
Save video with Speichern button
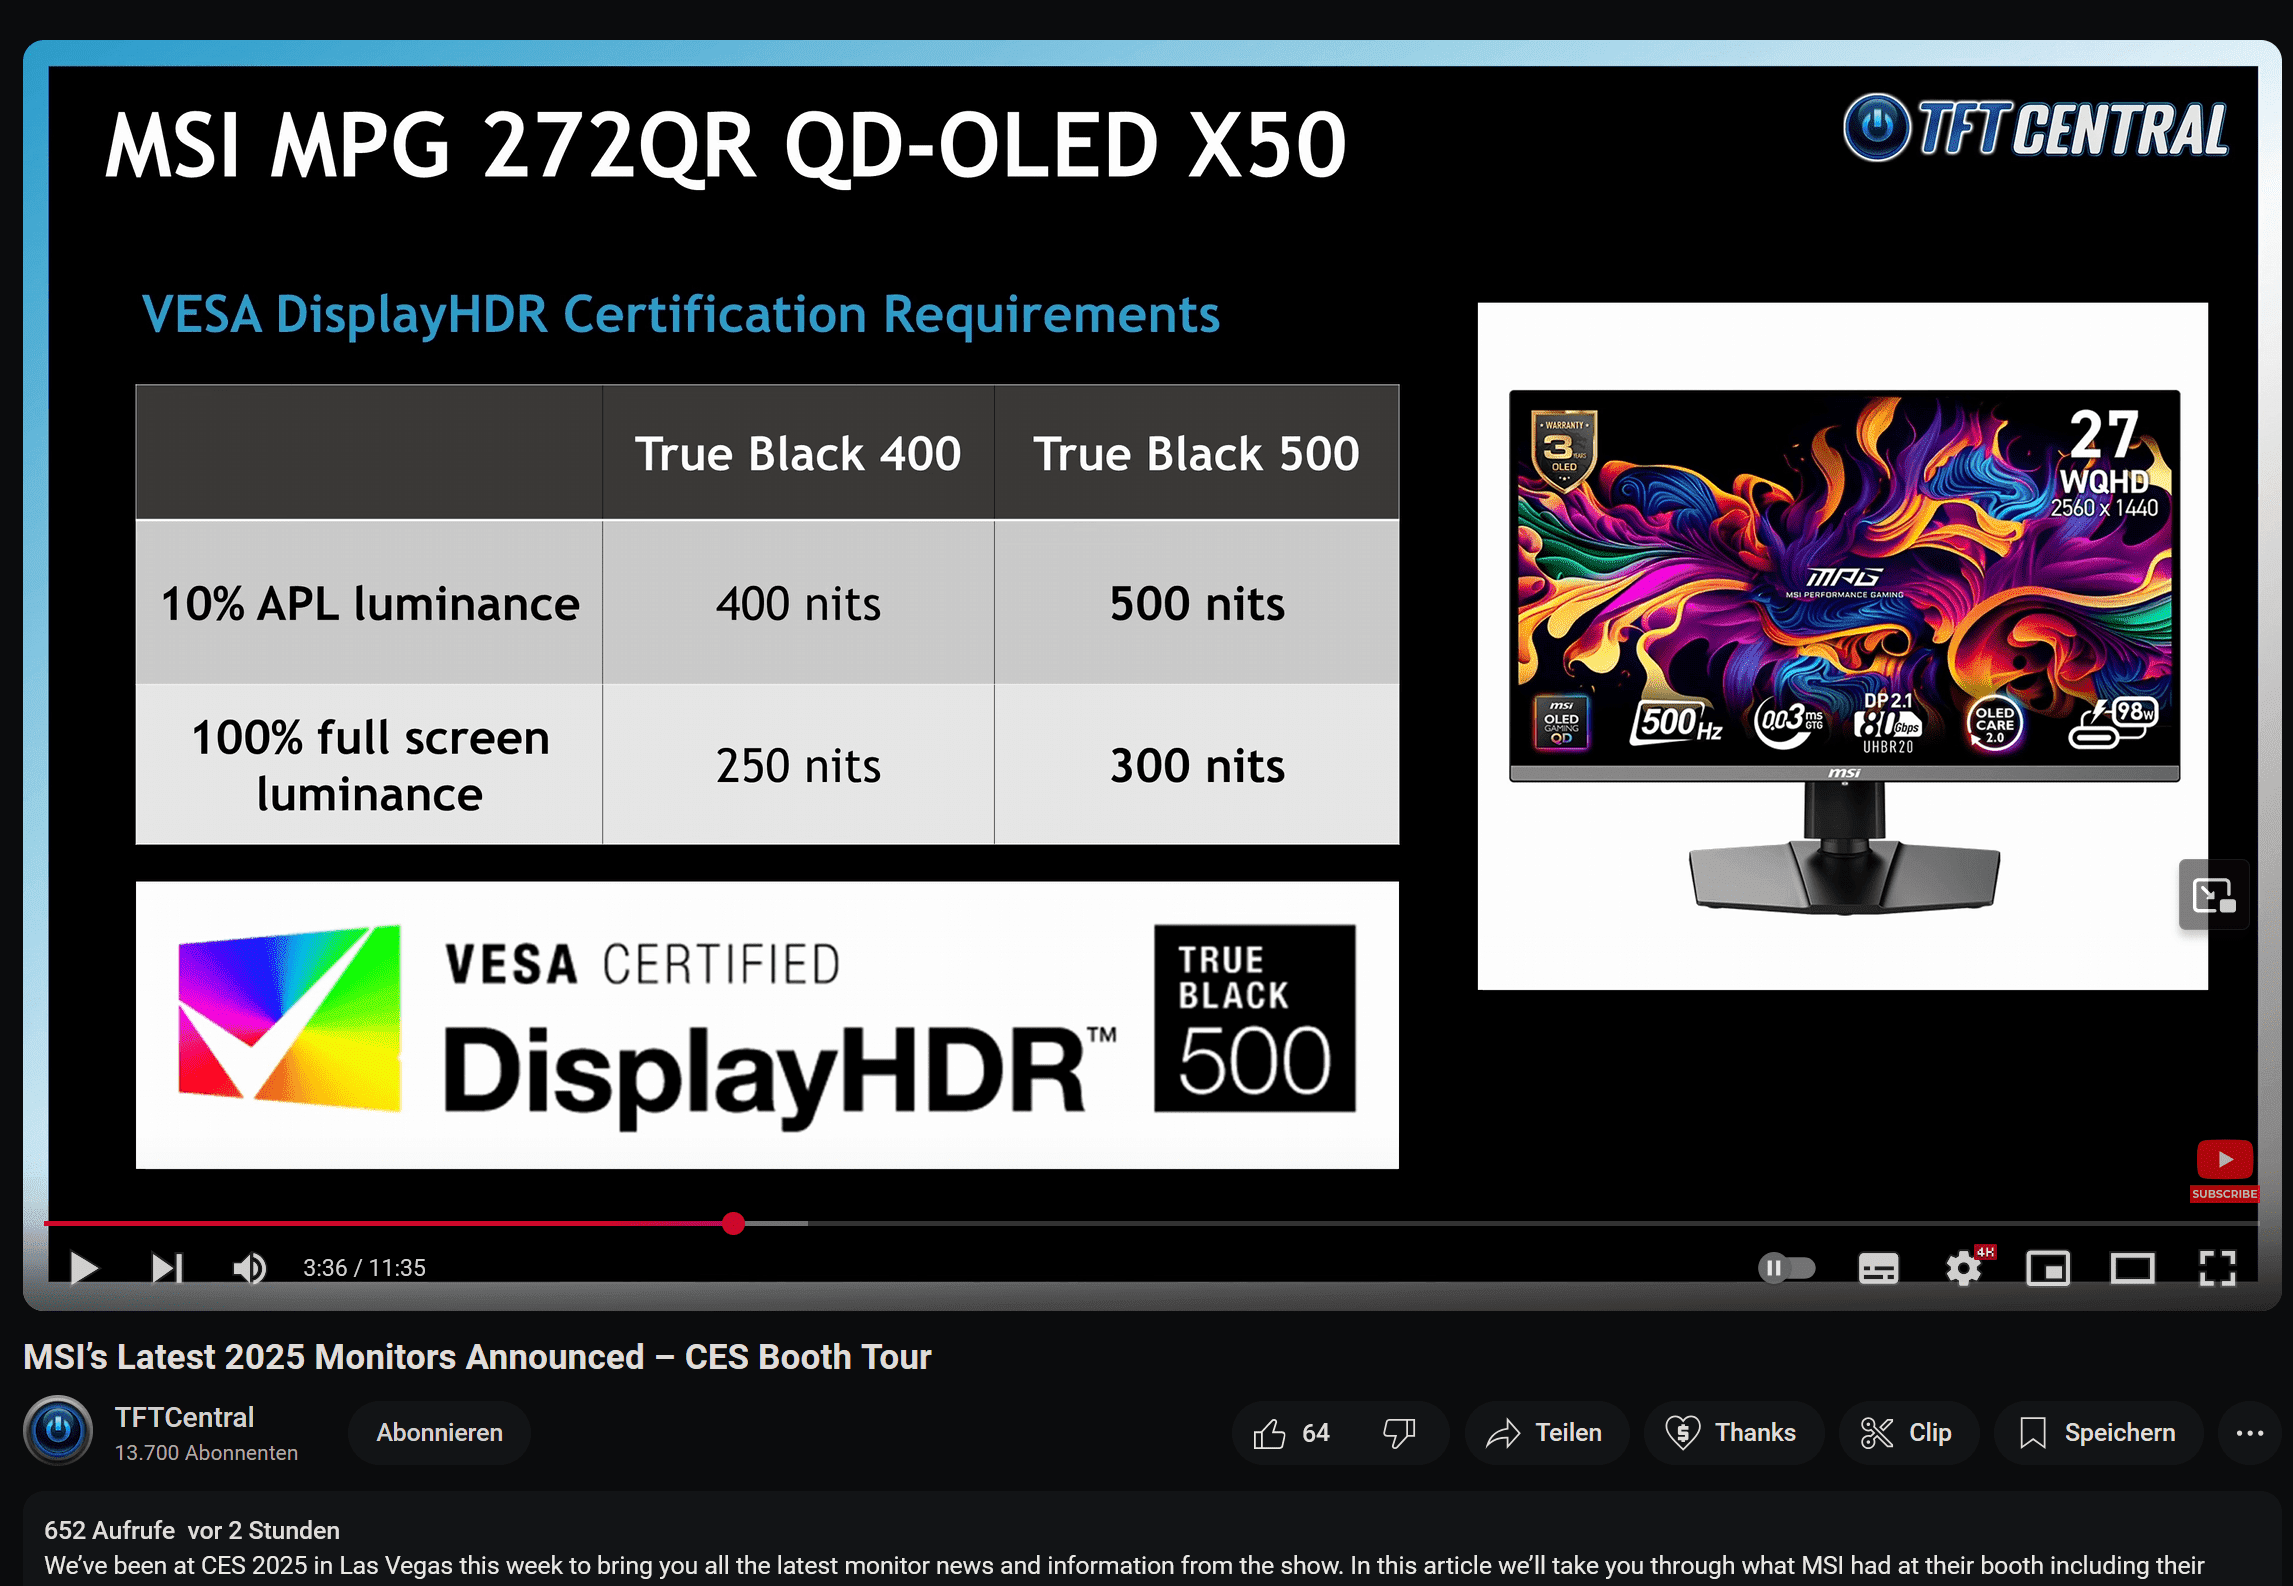point(2098,1433)
